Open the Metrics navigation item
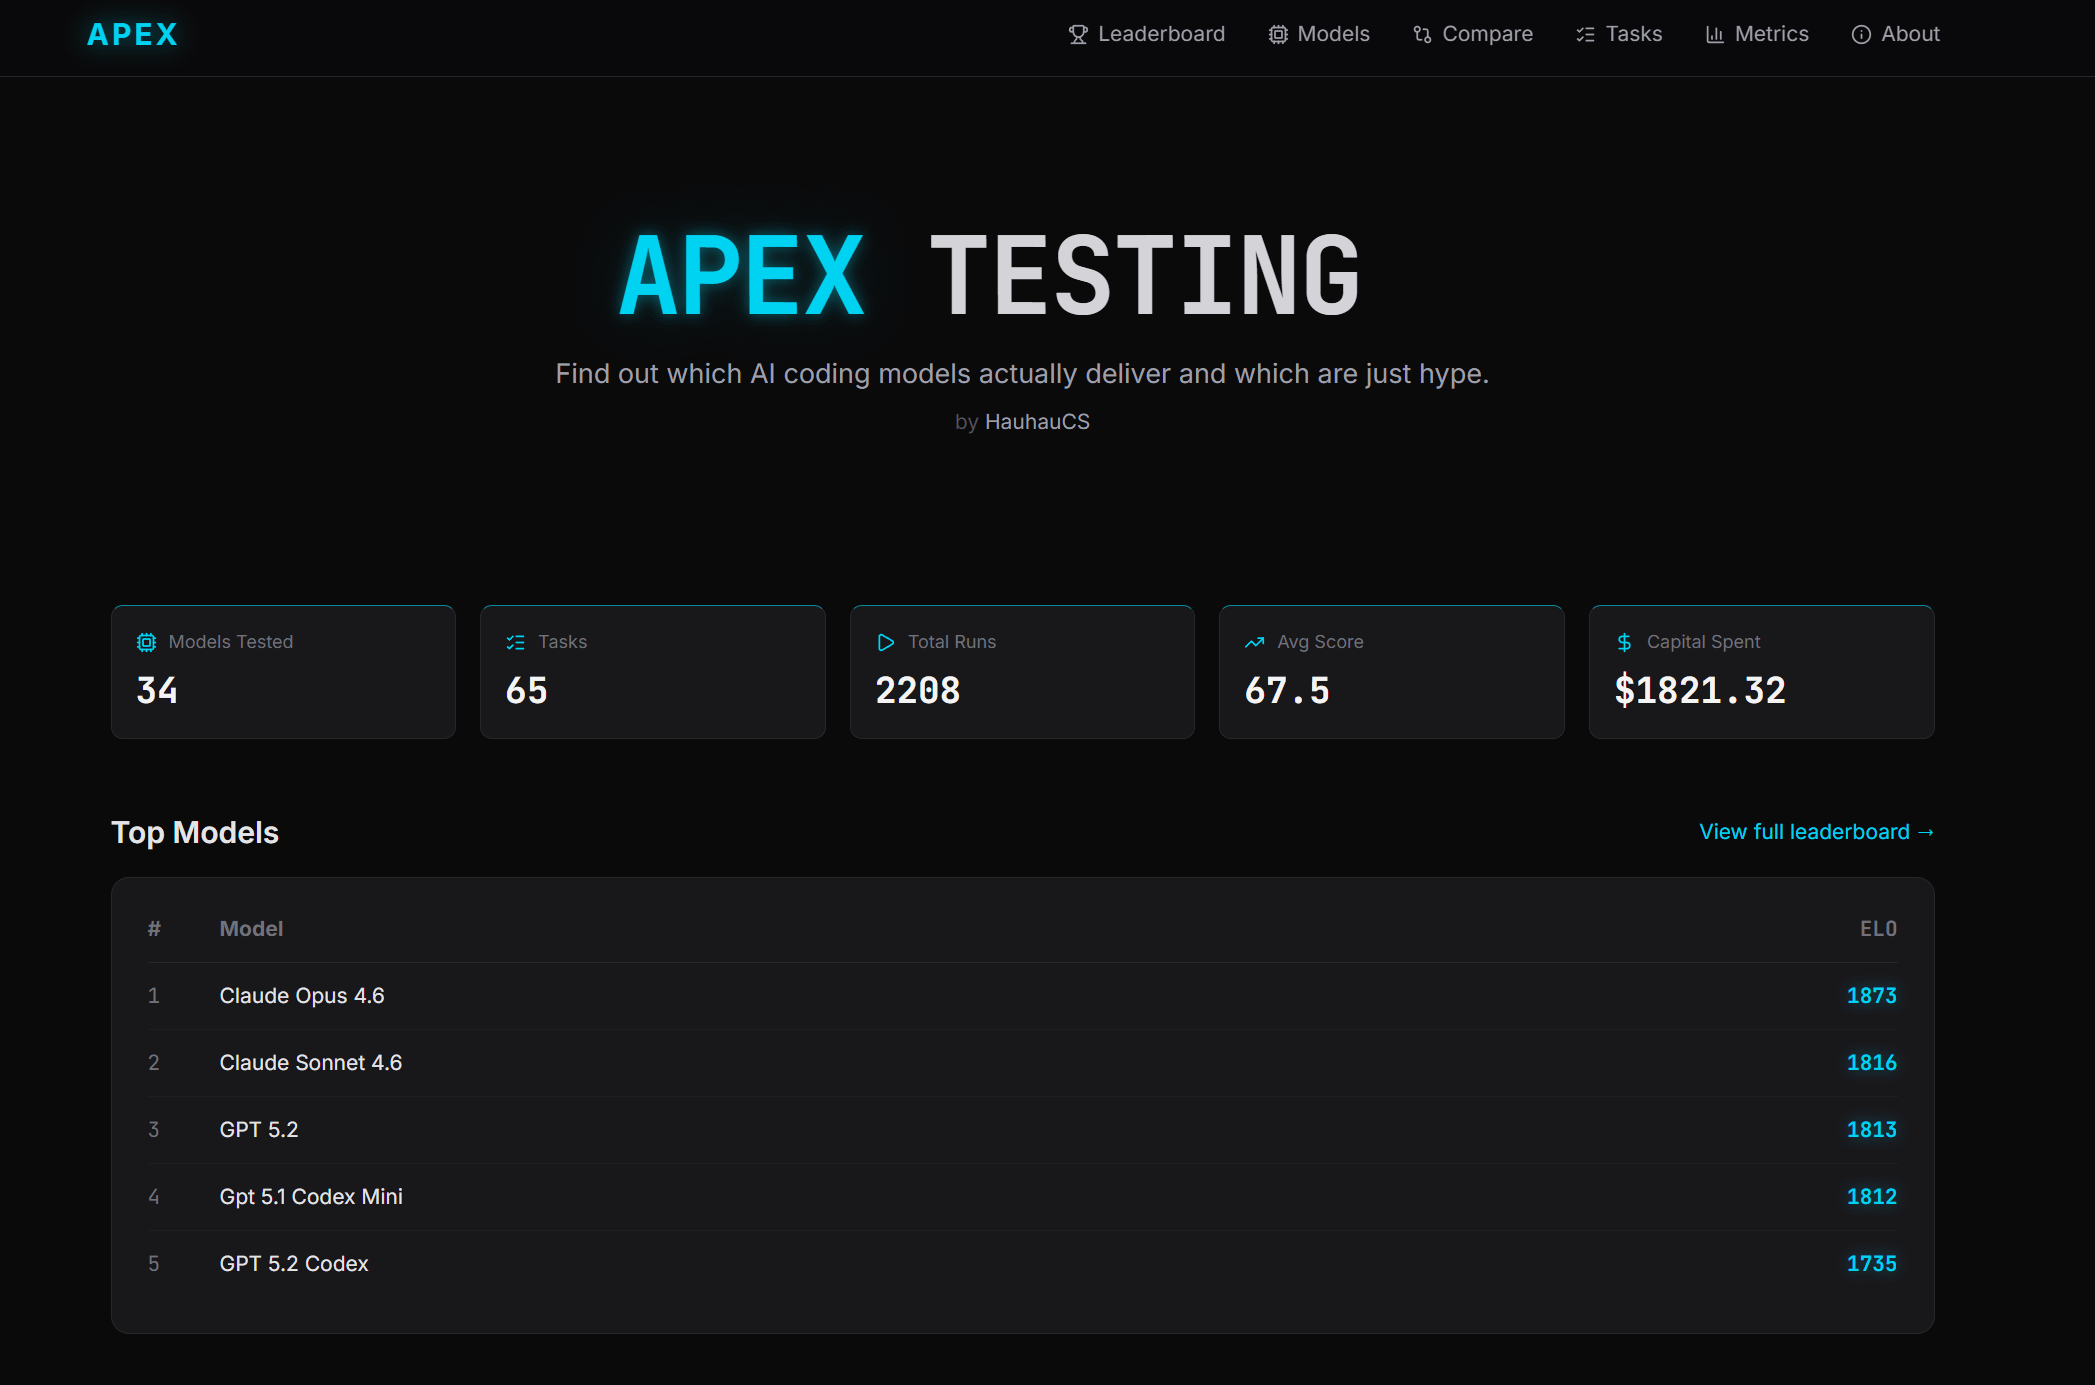The width and height of the screenshot is (2095, 1385). coord(1770,34)
